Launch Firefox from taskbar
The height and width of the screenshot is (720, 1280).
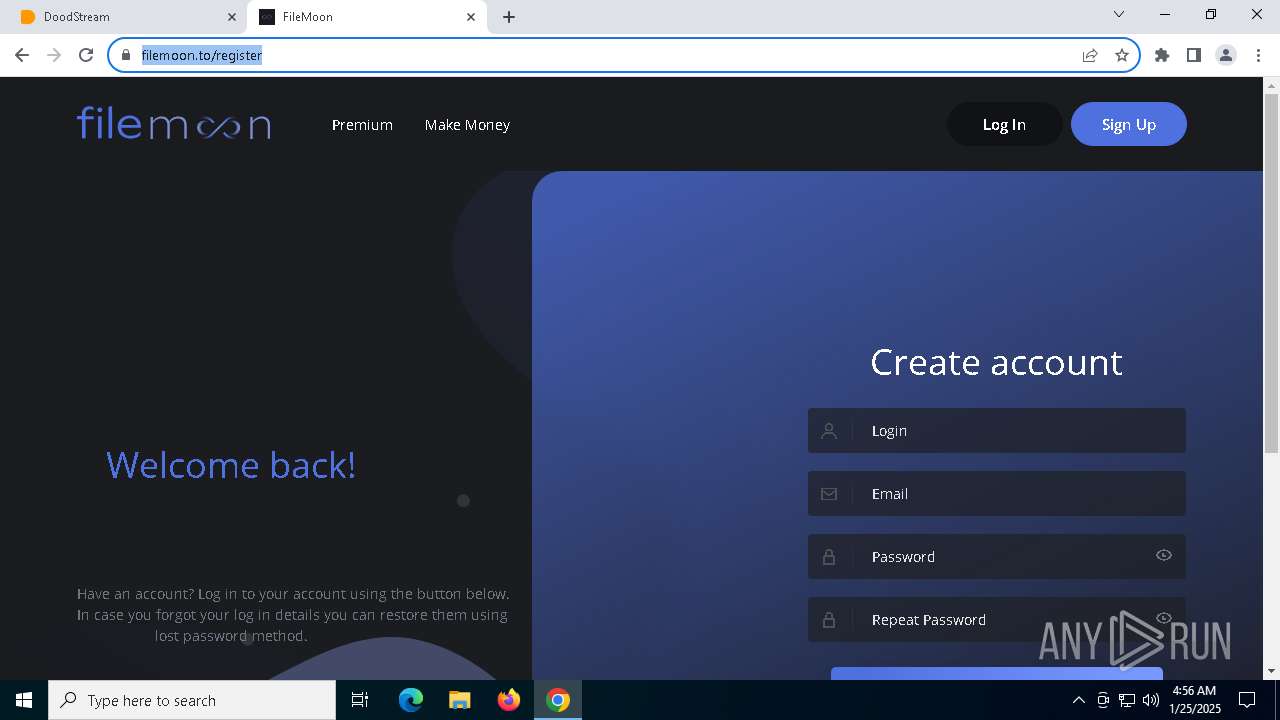(509, 700)
